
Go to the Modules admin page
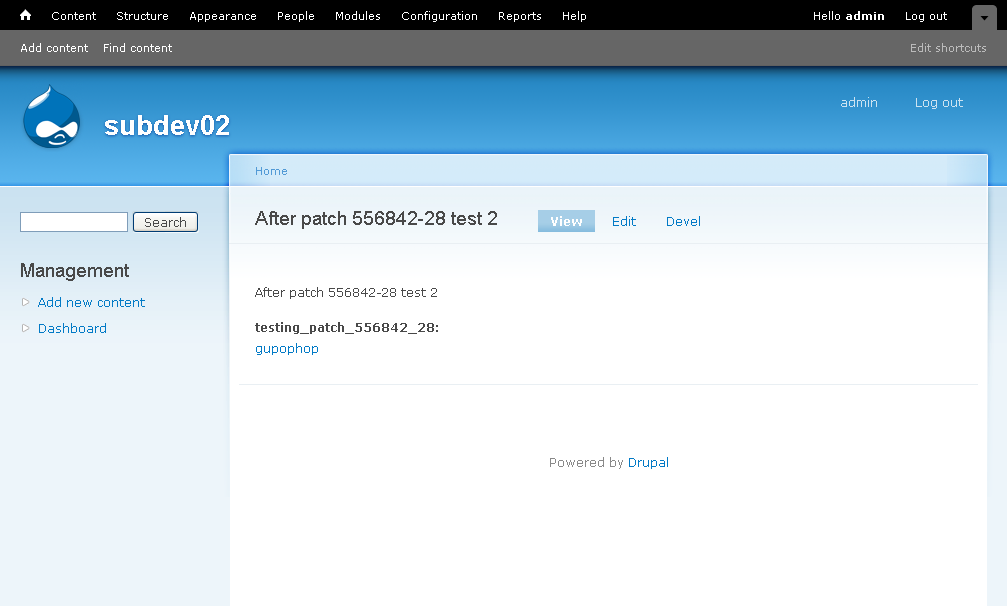tap(358, 16)
